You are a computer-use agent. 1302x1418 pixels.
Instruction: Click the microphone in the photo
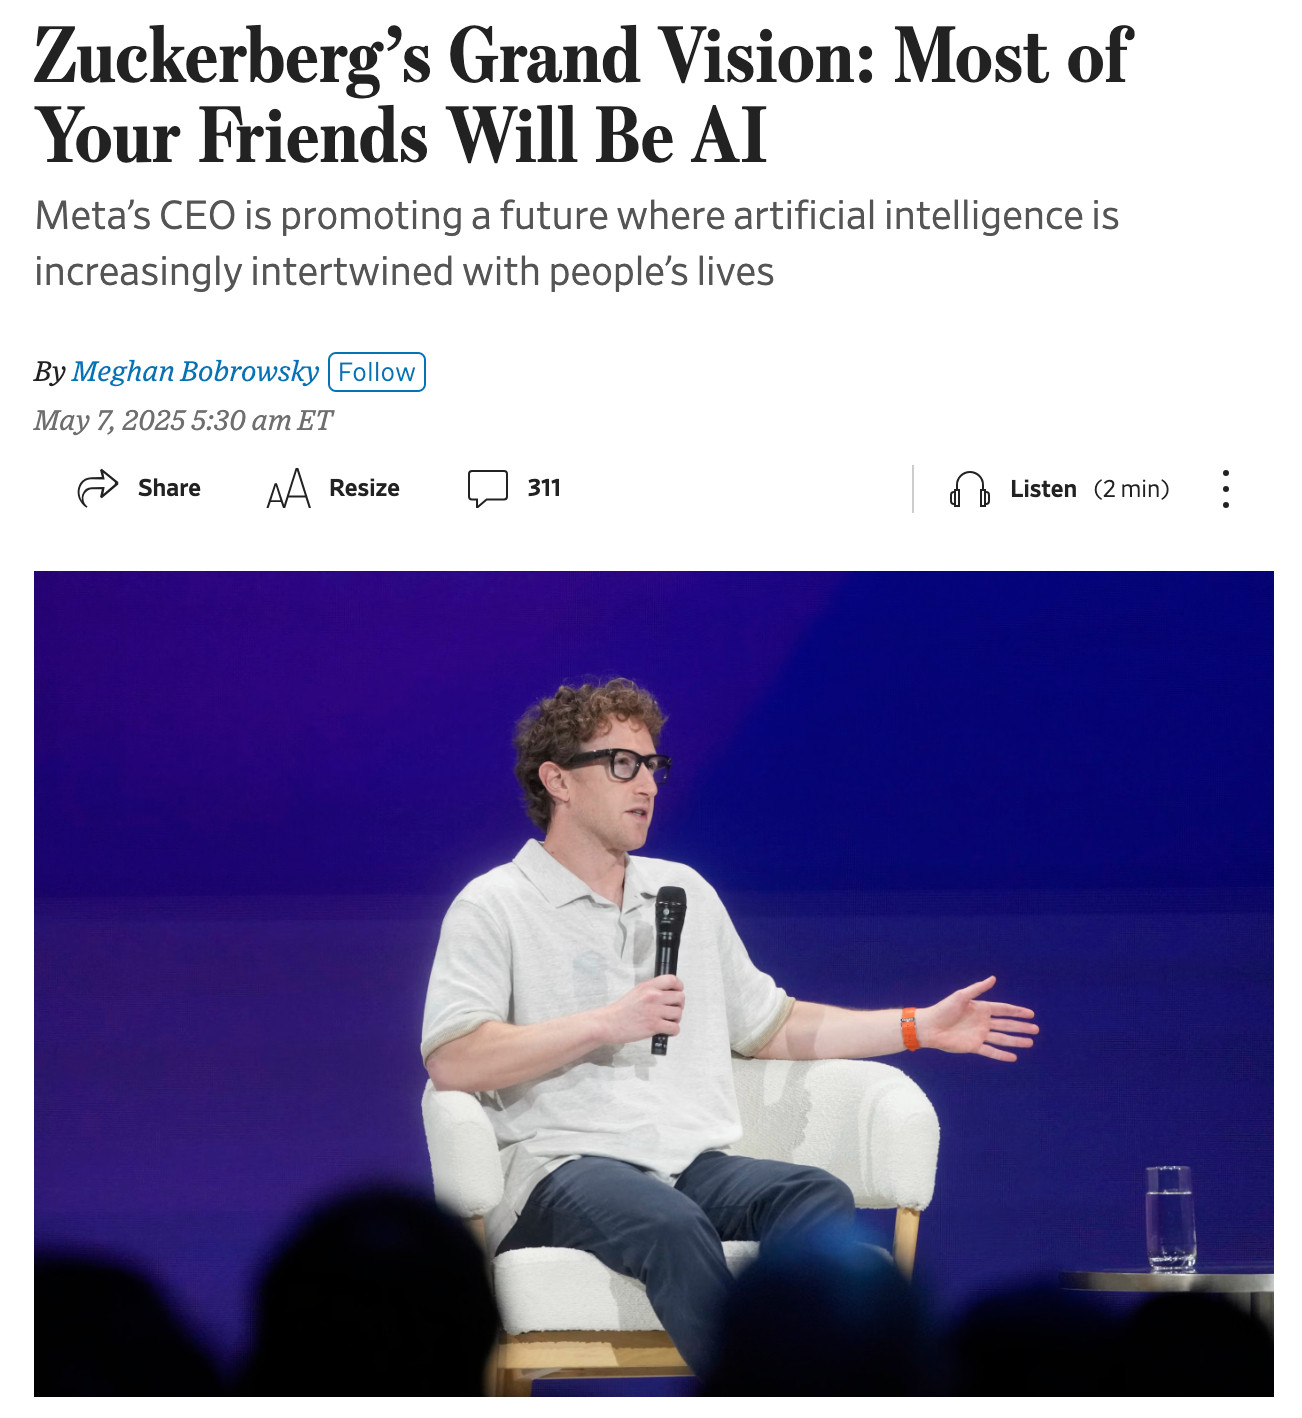point(668,969)
